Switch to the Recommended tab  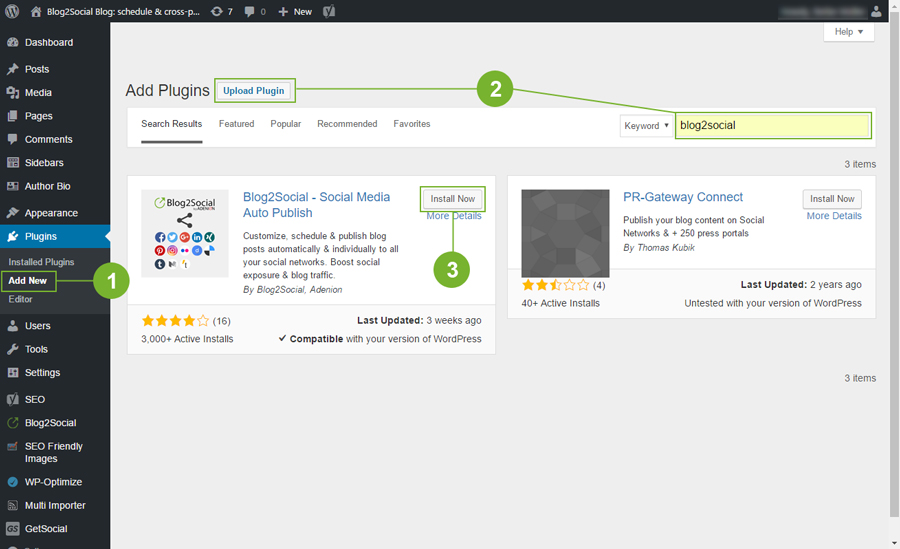pos(347,123)
